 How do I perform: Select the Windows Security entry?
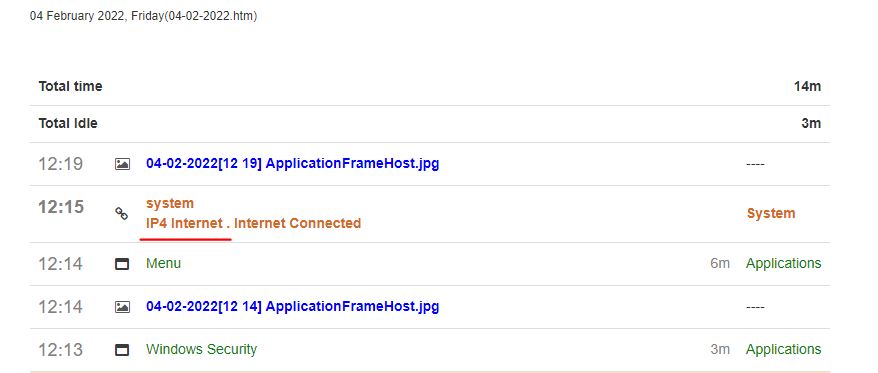(201, 349)
